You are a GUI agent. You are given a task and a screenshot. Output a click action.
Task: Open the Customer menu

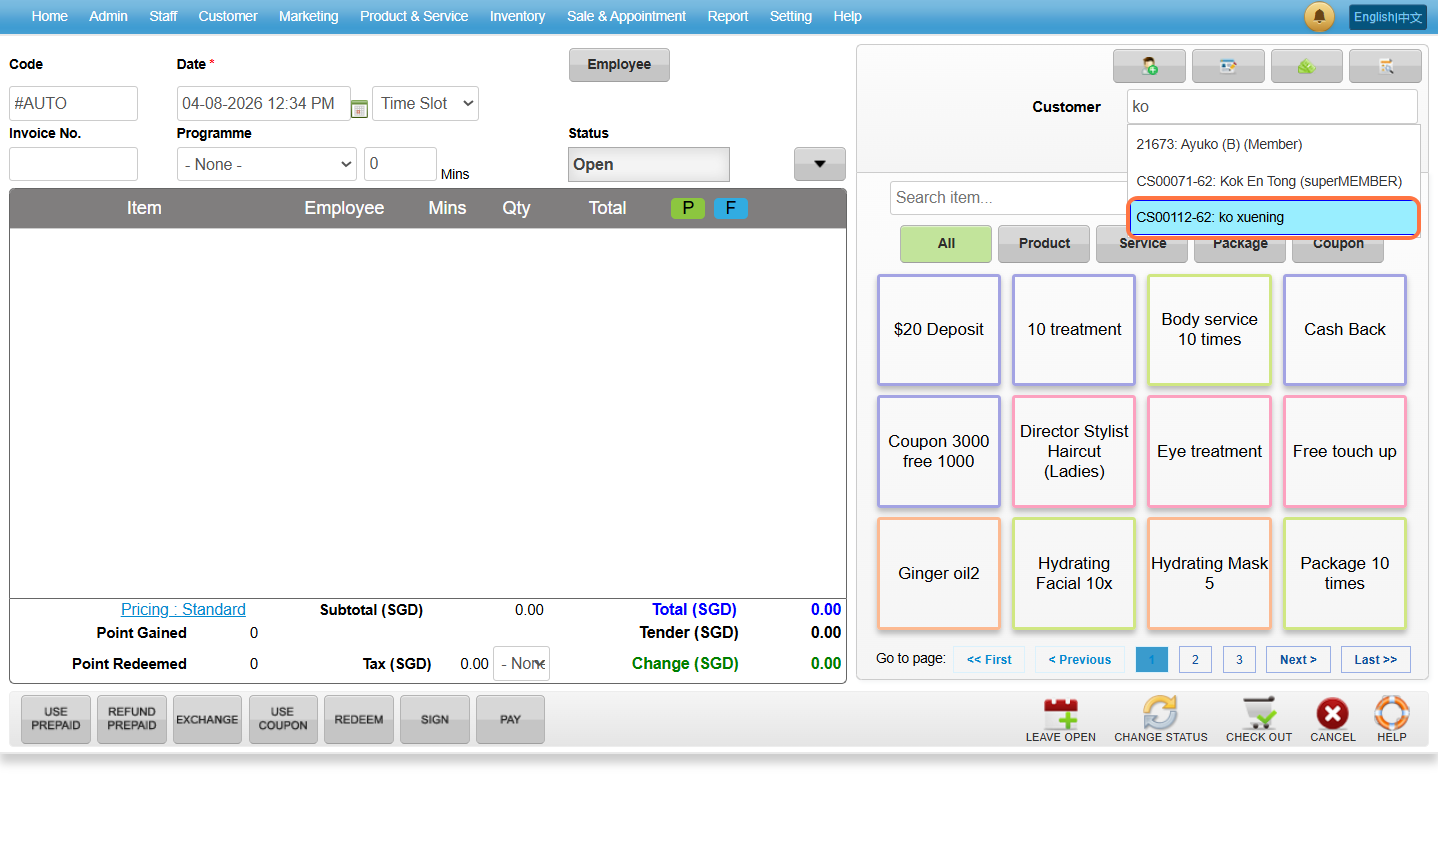pyautogui.click(x=228, y=16)
